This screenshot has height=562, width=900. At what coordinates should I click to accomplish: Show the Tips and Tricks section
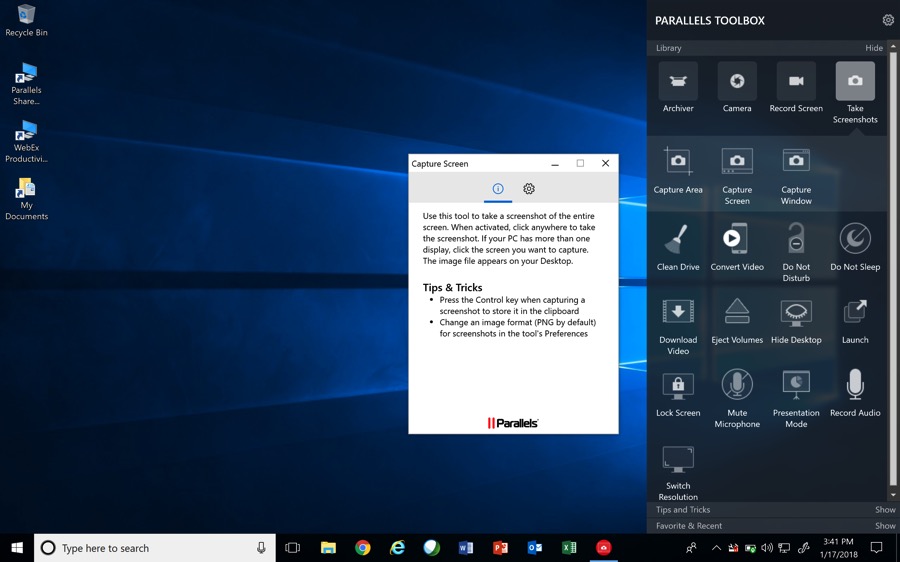885,510
